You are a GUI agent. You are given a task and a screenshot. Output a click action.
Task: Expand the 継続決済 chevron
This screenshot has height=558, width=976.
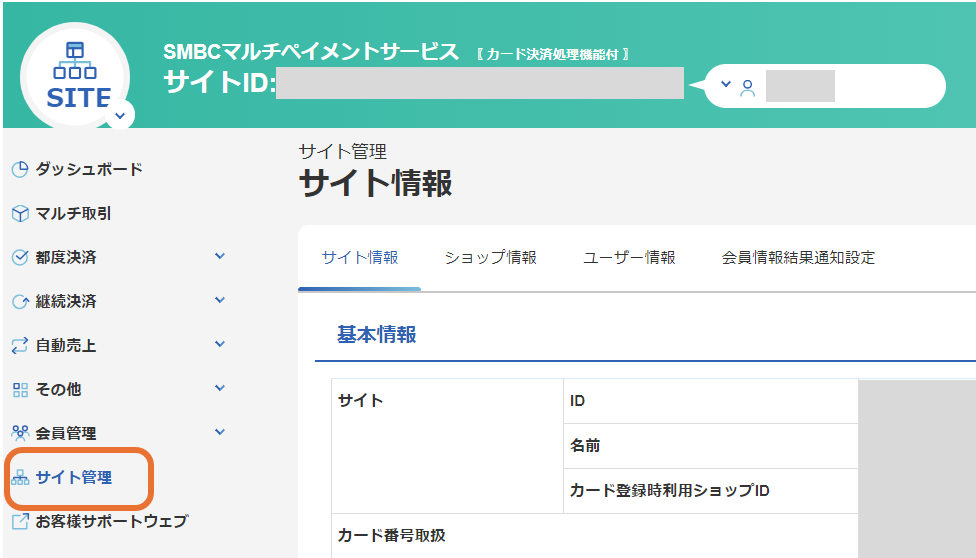point(220,300)
